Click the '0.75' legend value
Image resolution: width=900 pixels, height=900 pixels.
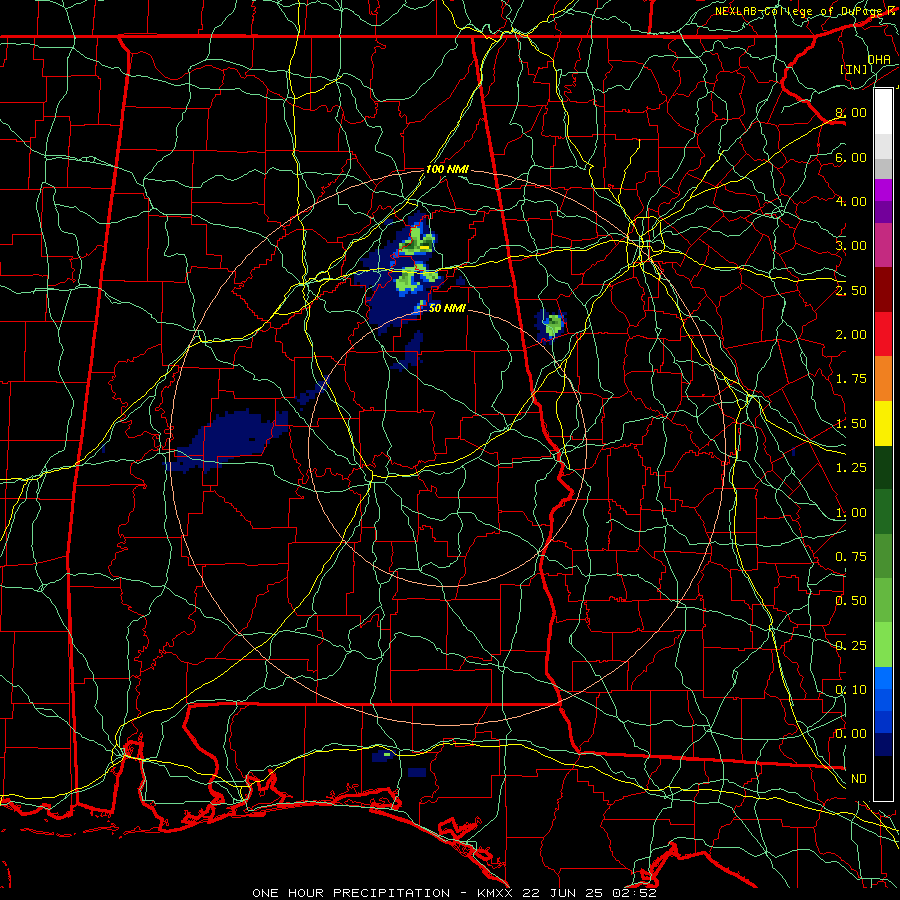851,557
